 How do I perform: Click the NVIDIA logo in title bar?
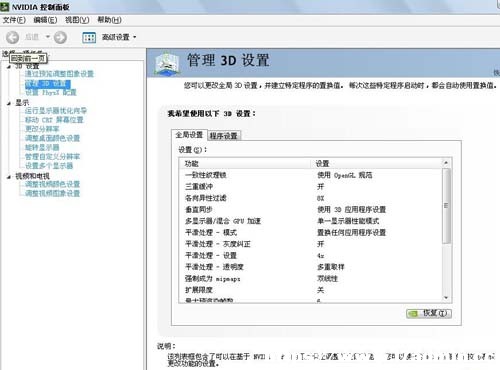(4, 7)
